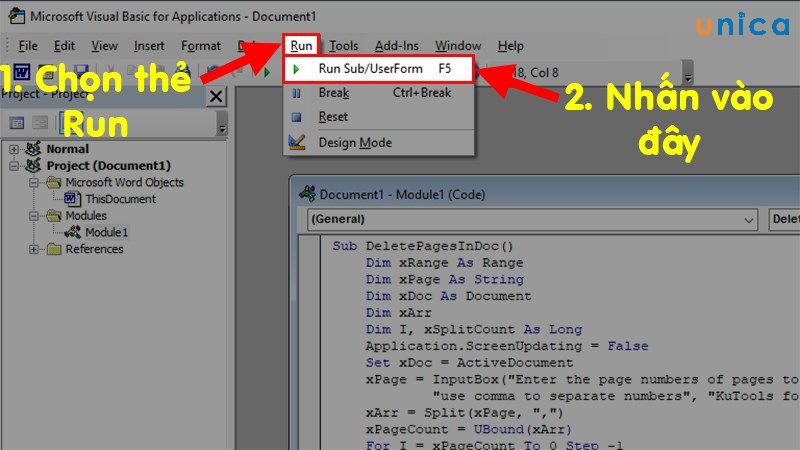Image resolution: width=800 pixels, height=450 pixels.
Task: Choose Break in the Run menu
Action: point(378,93)
